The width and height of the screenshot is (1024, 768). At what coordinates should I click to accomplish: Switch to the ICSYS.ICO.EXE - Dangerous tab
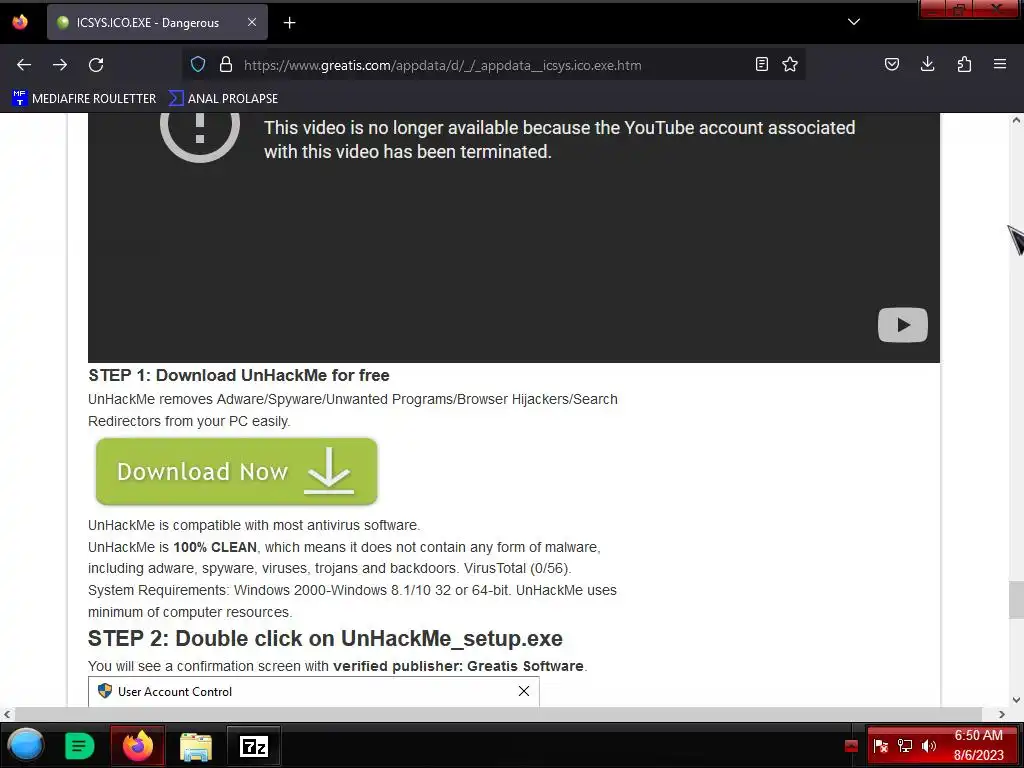coord(157,22)
